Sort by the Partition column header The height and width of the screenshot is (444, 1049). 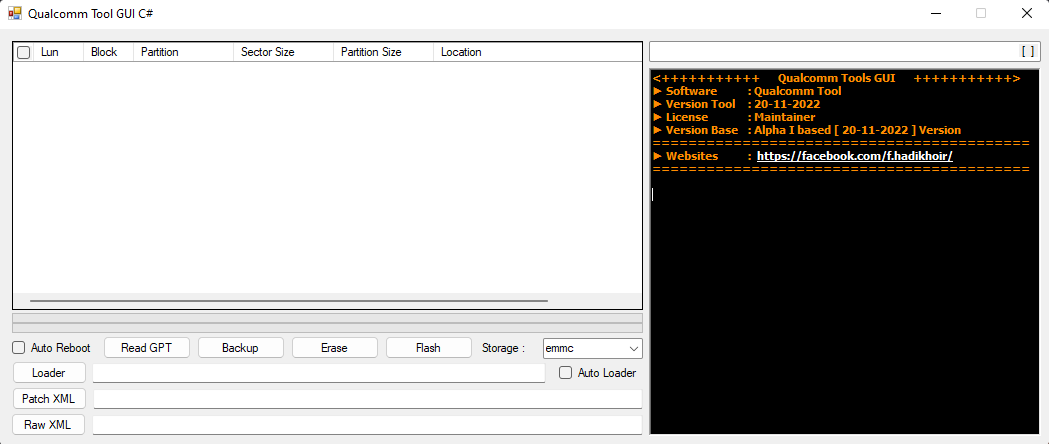(183, 52)
